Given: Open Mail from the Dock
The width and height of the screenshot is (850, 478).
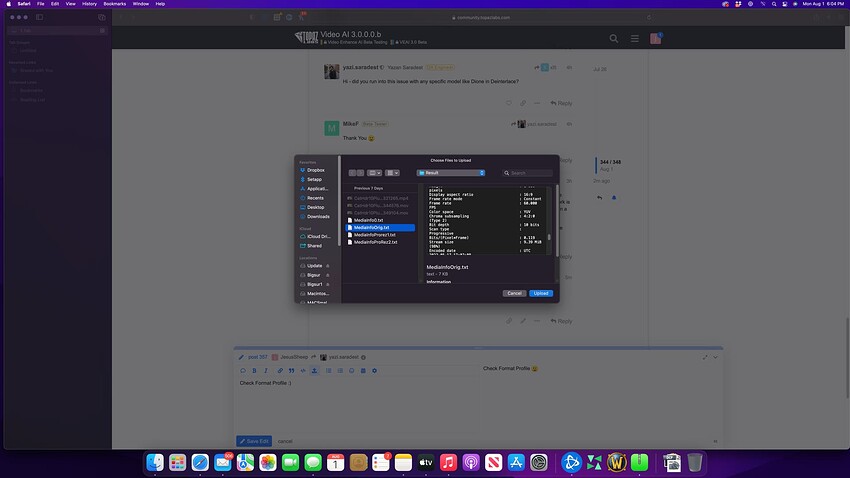Looking at the screenshot, I should click(223, 462).
